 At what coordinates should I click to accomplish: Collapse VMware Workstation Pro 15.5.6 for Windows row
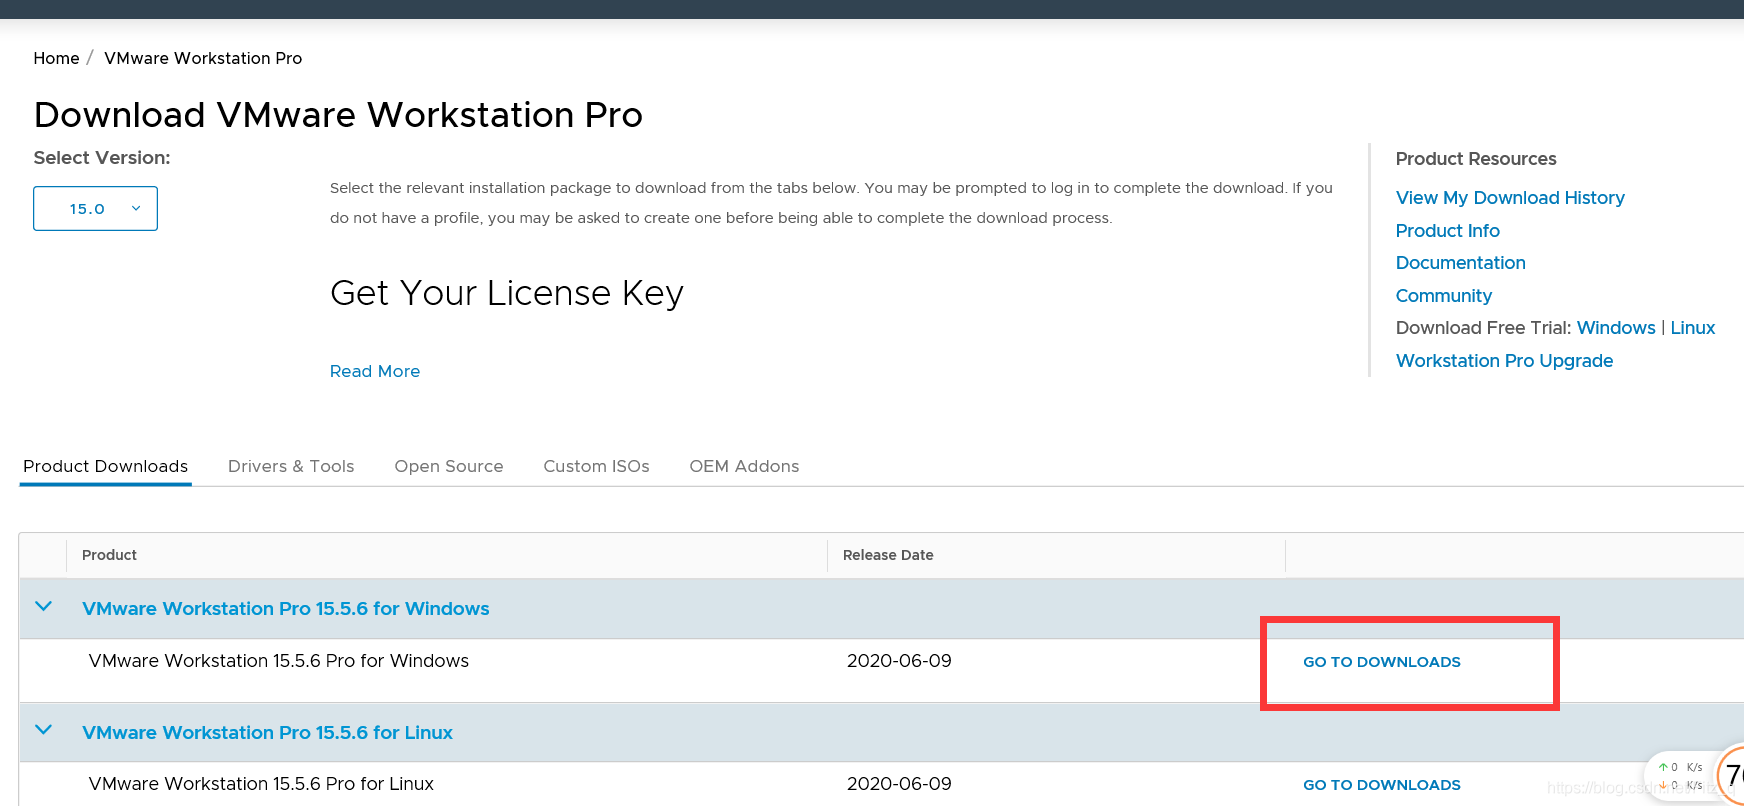[43, 606]
